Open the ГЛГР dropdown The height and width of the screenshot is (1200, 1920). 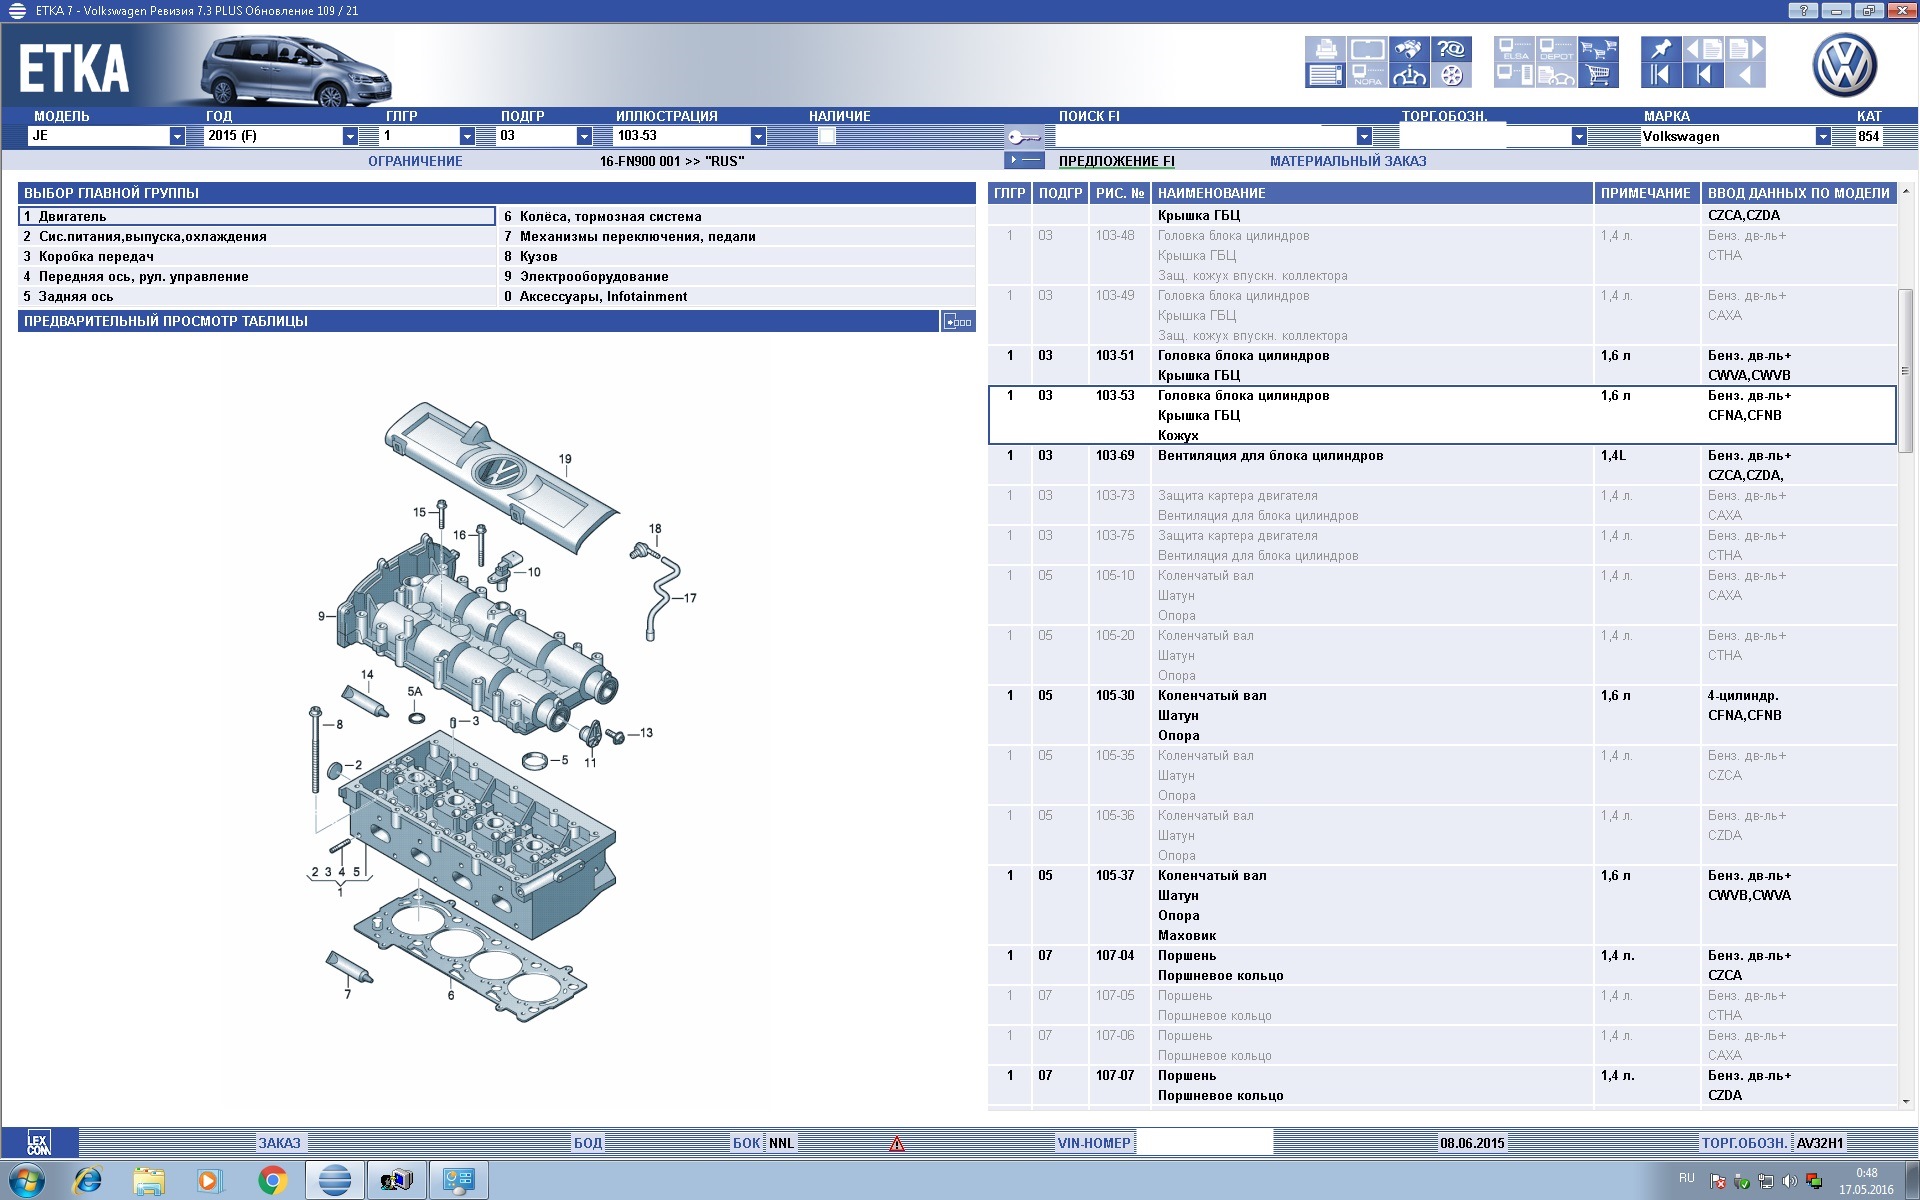pyautogui.click(x=467, y=136)
